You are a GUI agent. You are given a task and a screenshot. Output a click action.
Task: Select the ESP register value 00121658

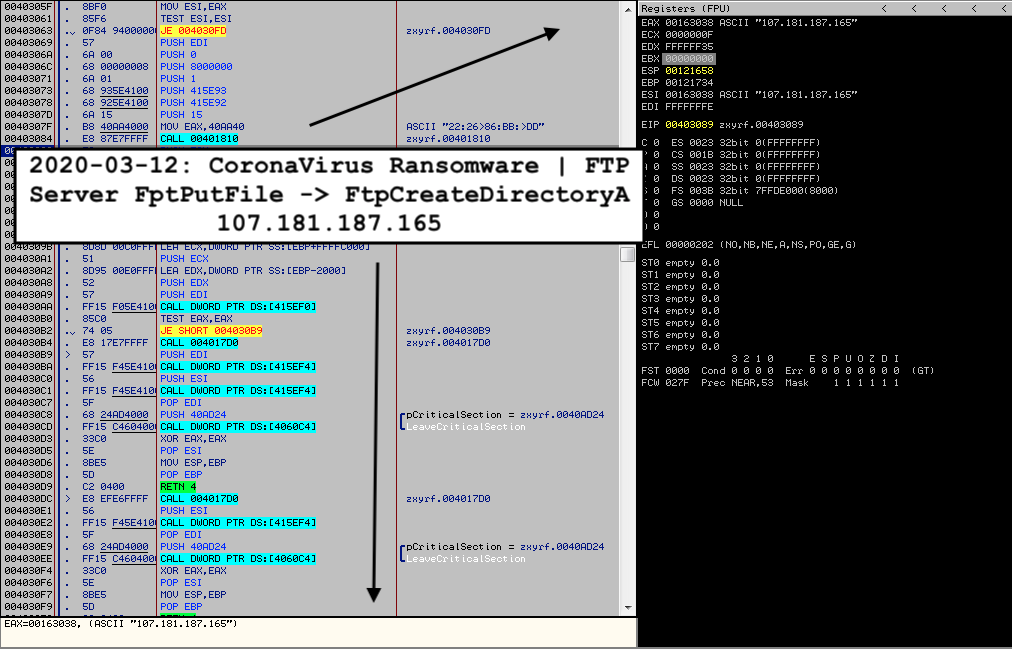[689, 71]
